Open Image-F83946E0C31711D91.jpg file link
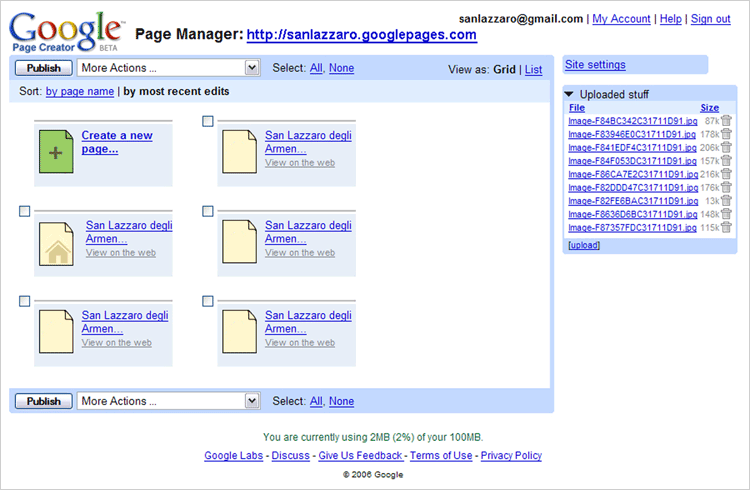The height and width of the screenshot is (490, 750). coord(632,134)
